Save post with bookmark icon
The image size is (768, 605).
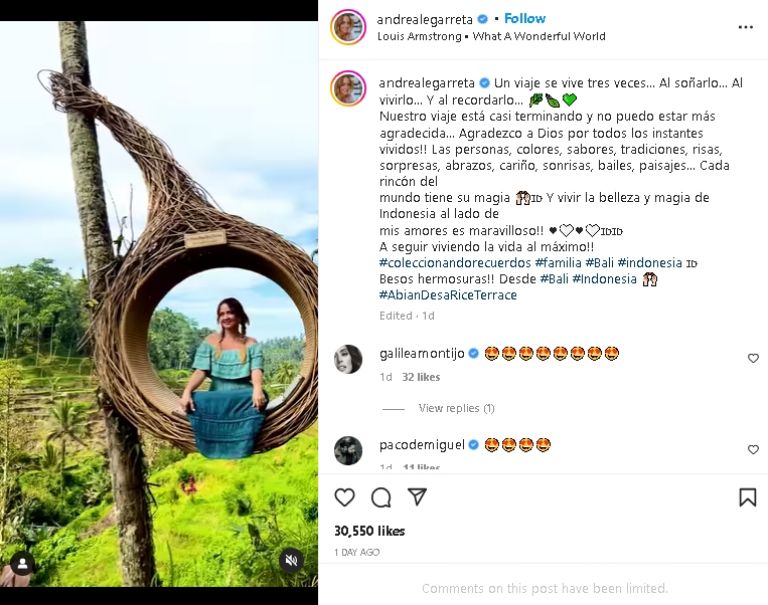click(x=747, y=497)
